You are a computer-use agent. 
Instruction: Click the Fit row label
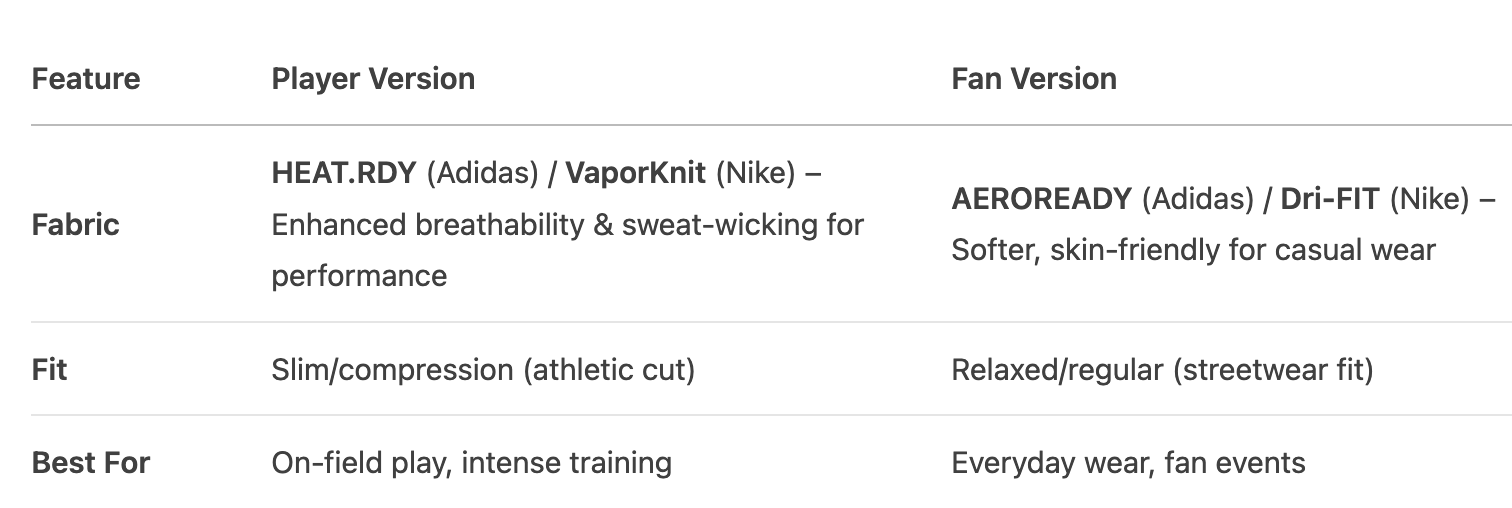[49, 370]
